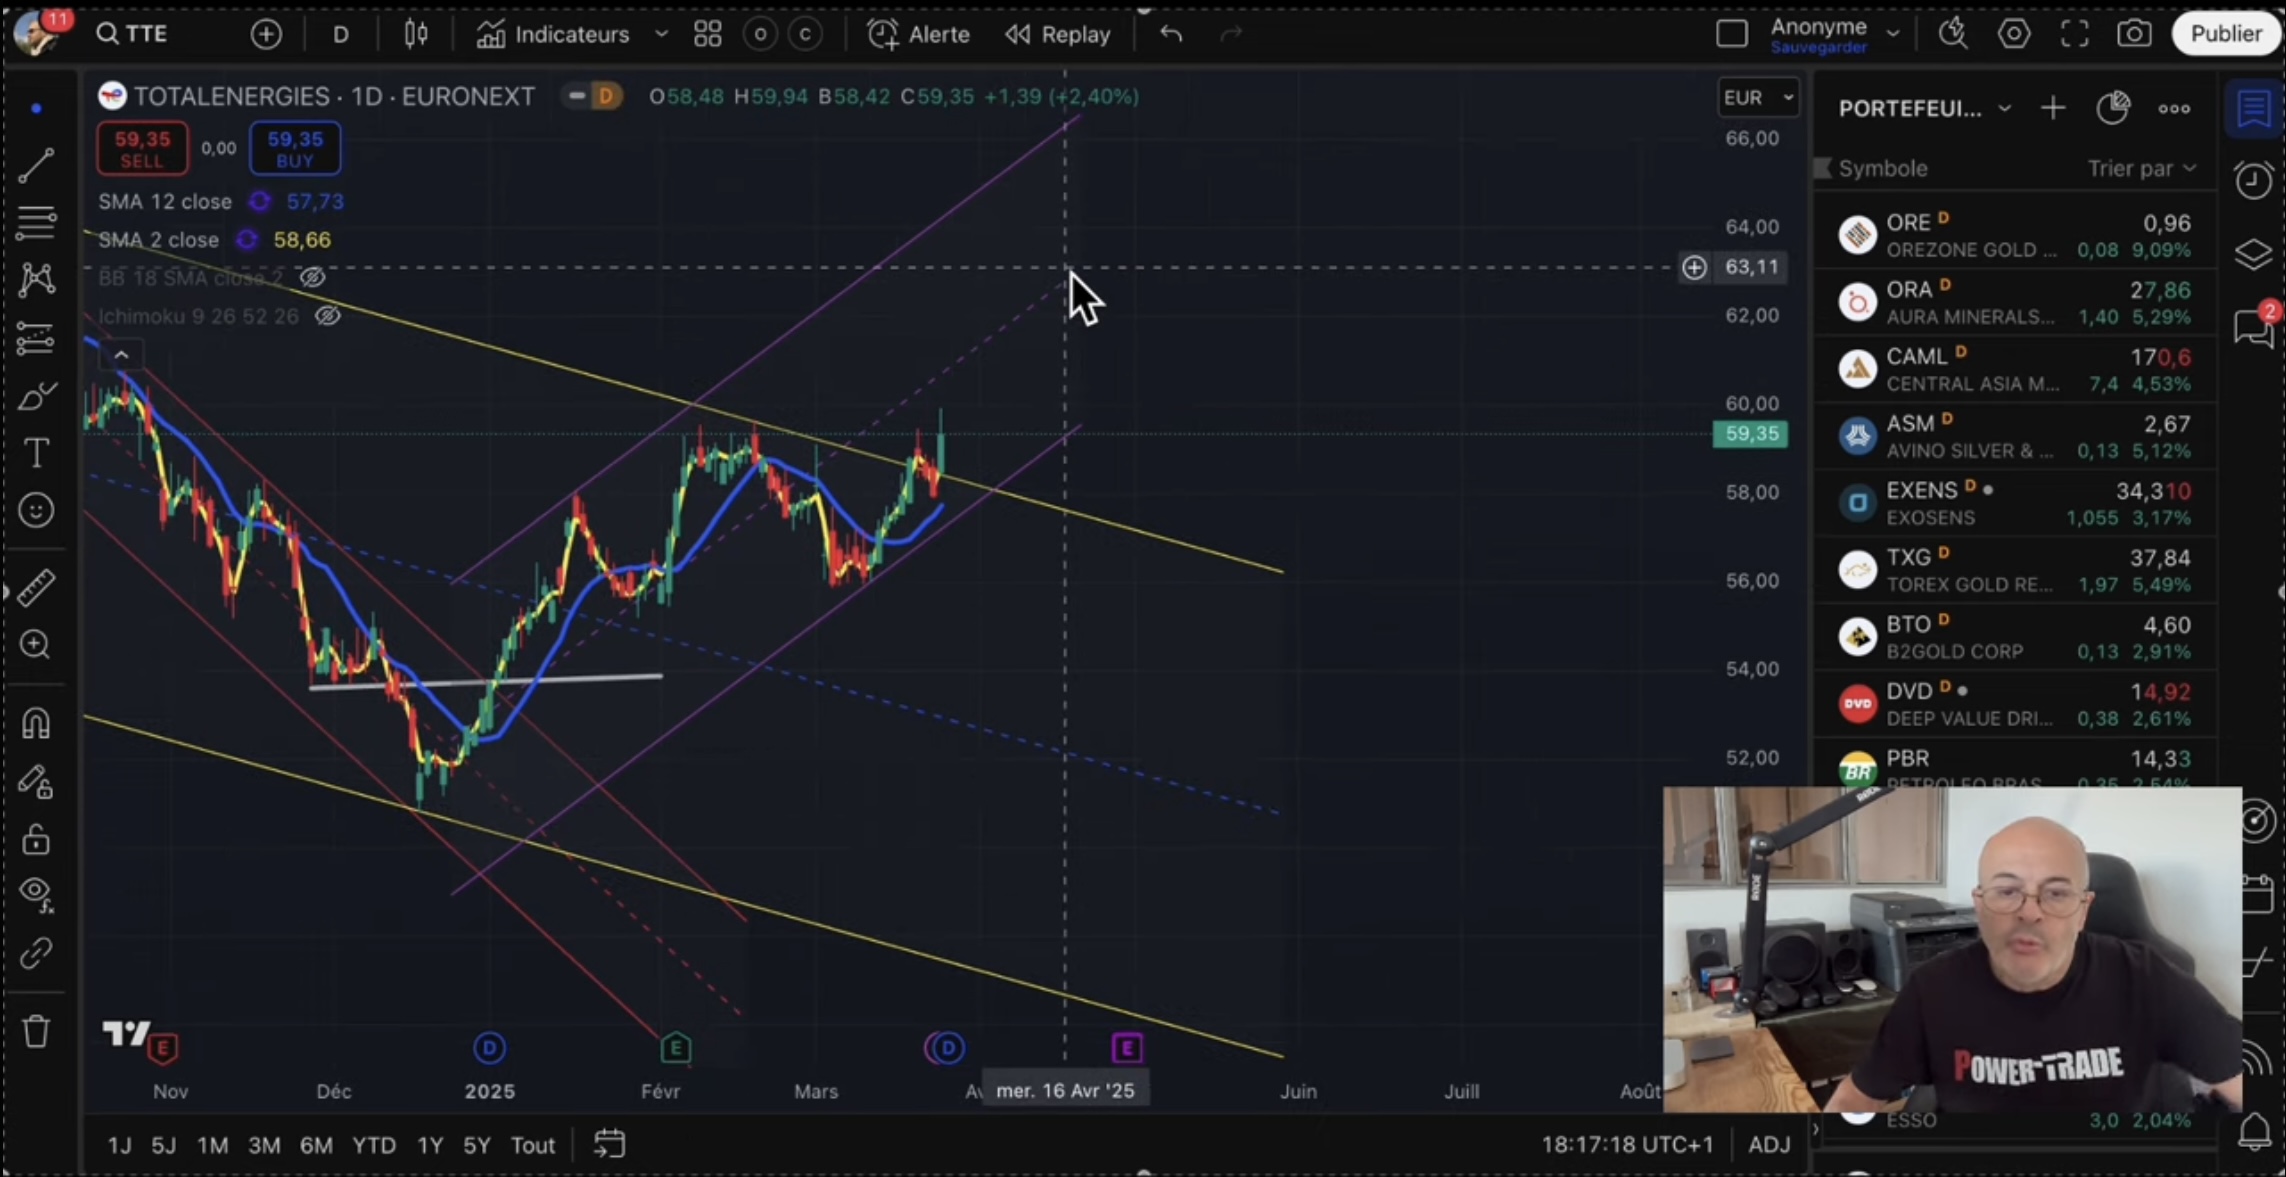This screenshot has height=1177, width=2286.
Task: Click the purple E earnings marker
Action: point(1127,1048)
